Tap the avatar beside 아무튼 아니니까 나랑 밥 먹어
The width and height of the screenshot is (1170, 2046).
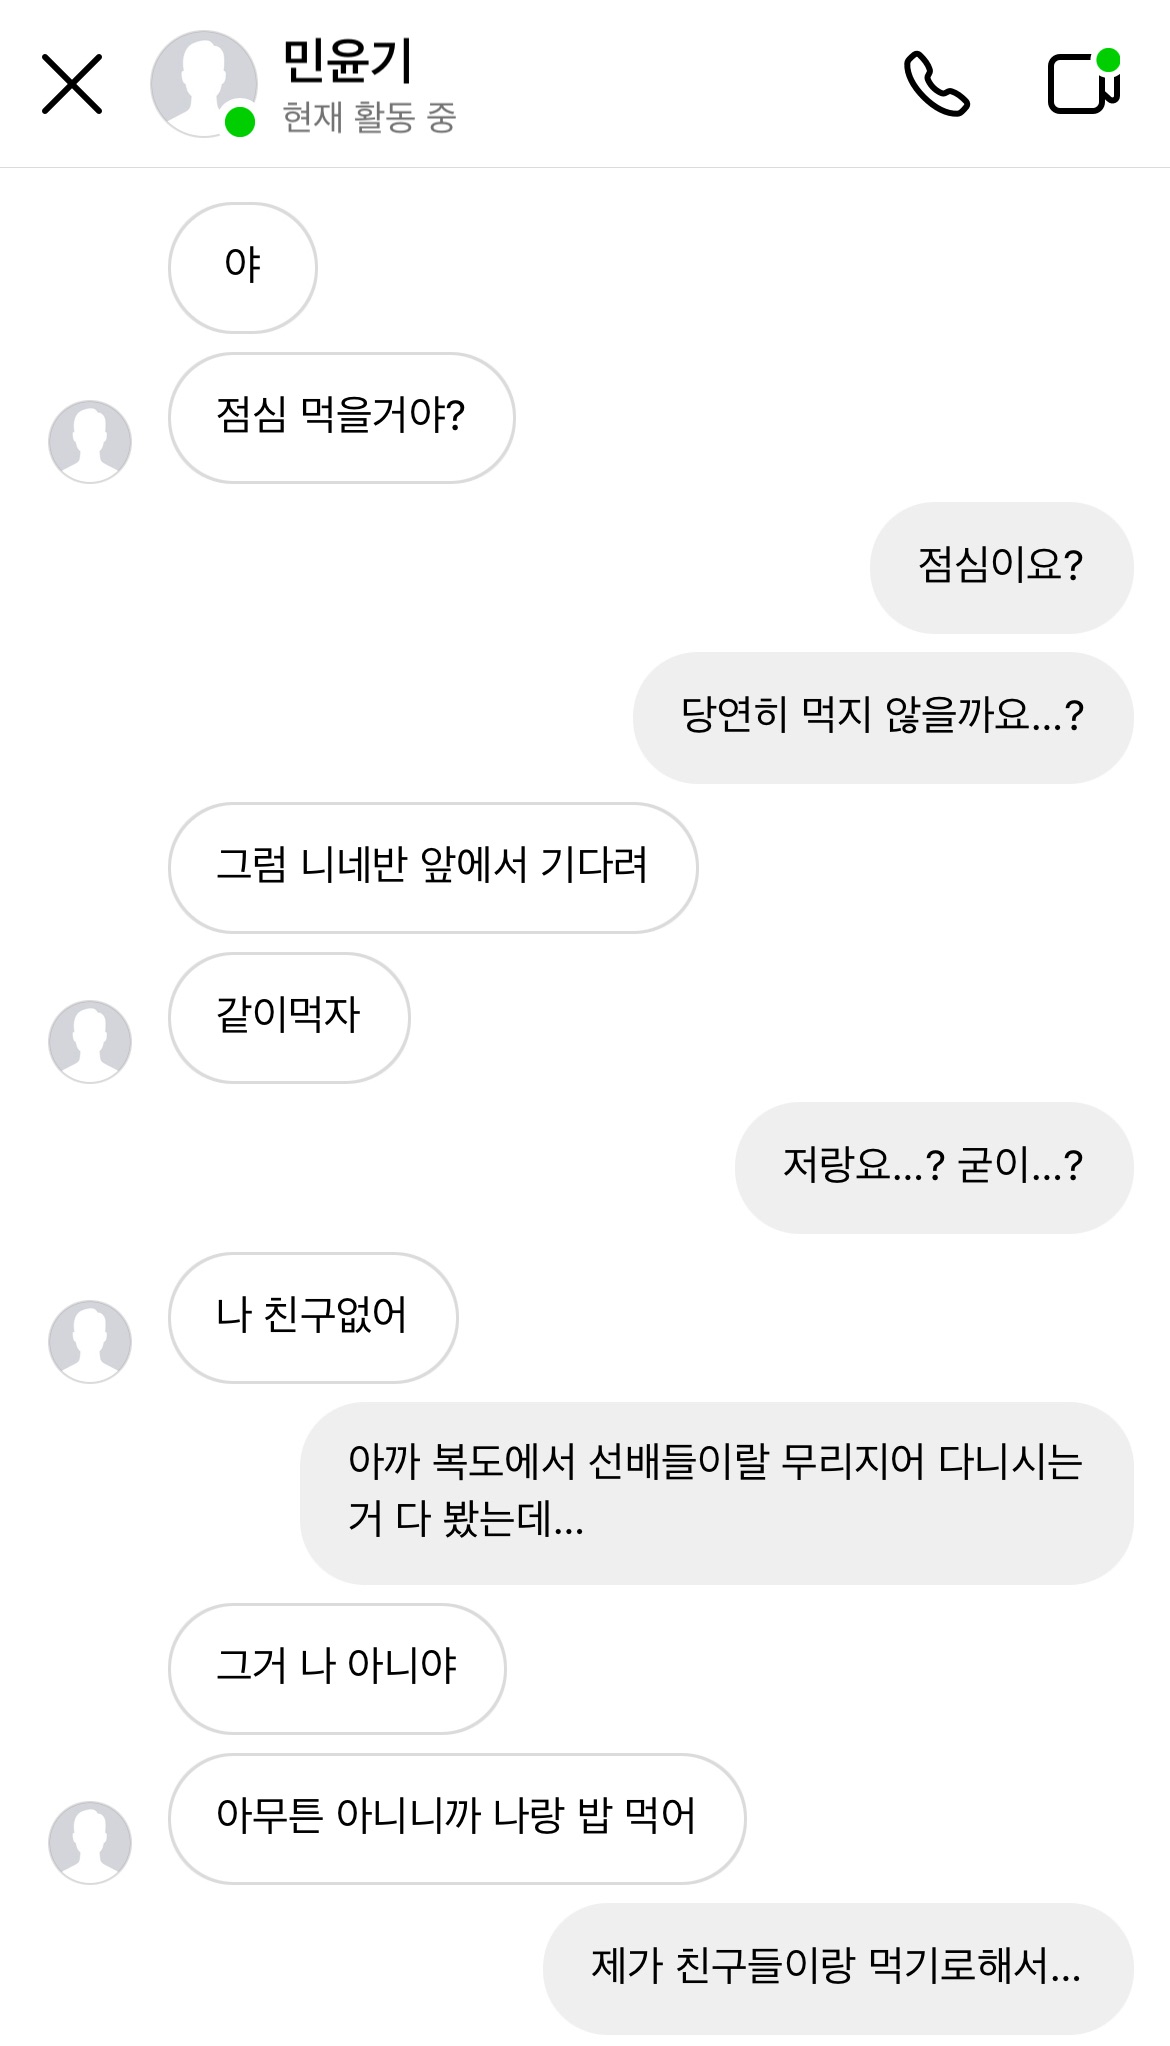(x=90, y=1842)
